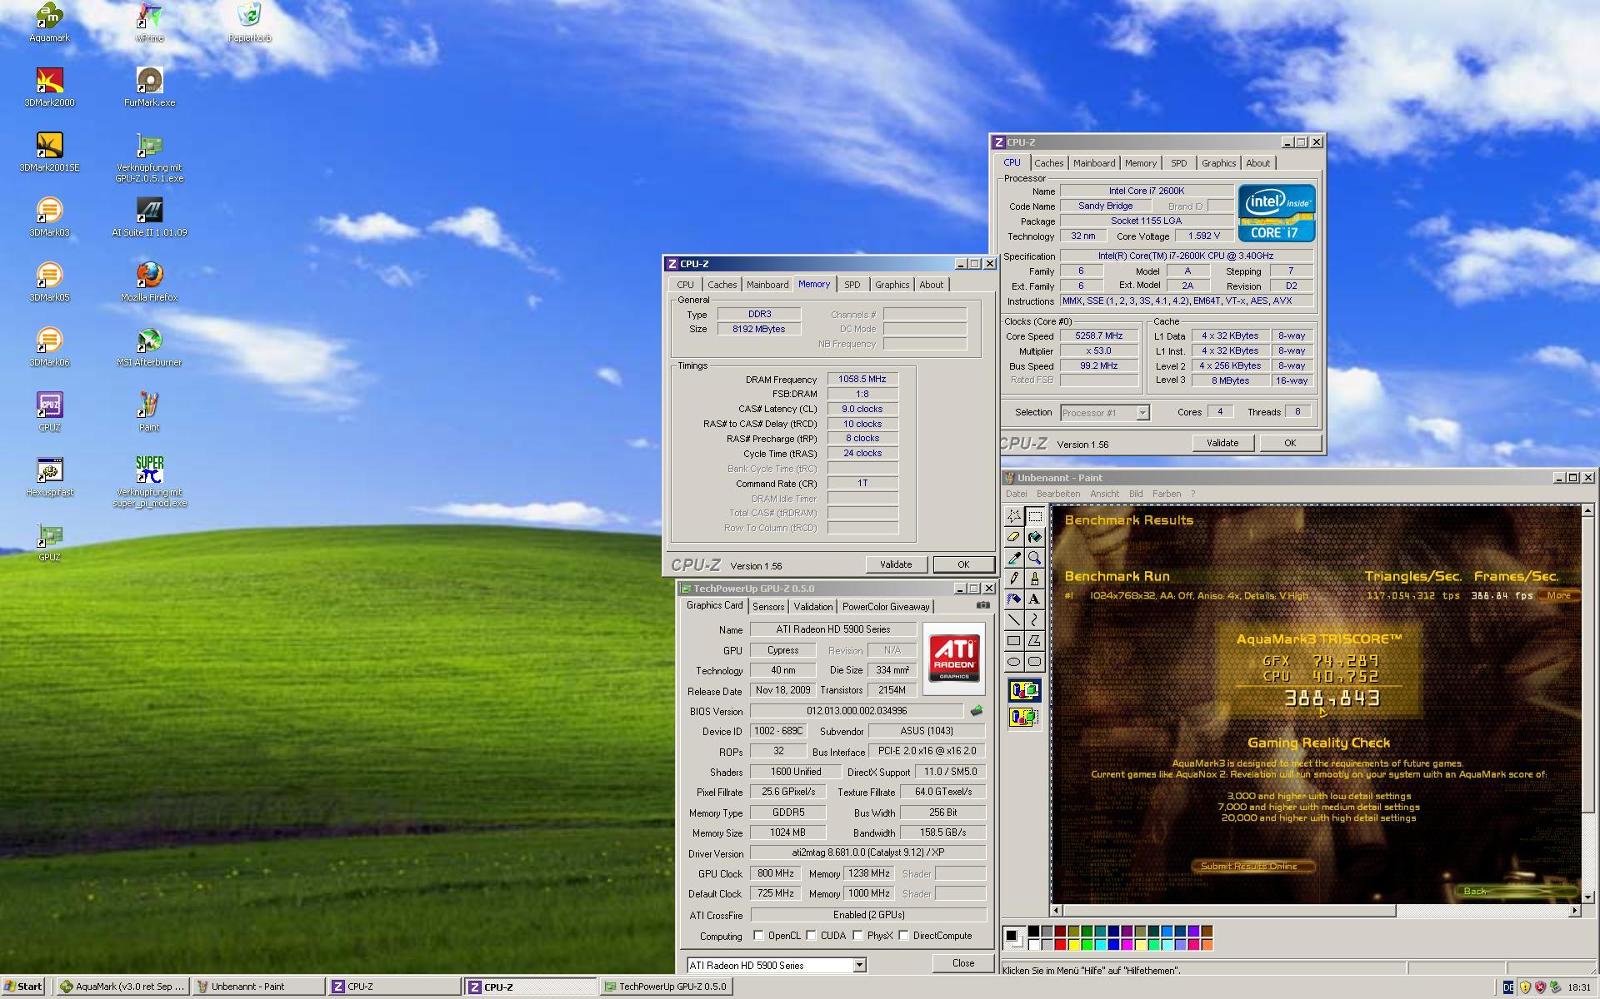The image size is (1600, 999).
Task: Switch to the Sensors tab in GPU-Z
Action: [768, 606]
